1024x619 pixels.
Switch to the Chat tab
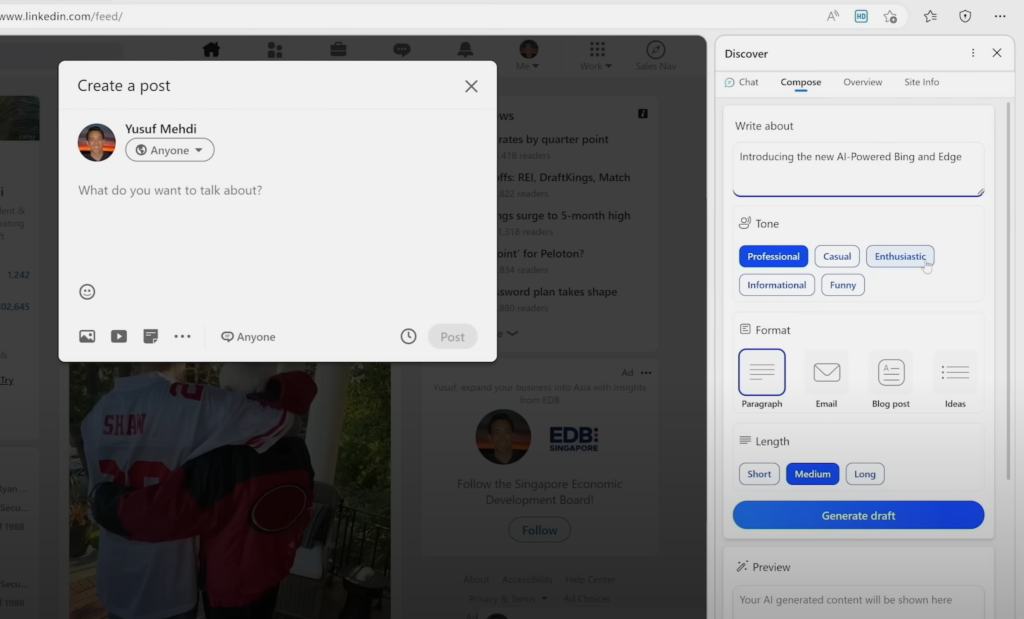point(742,82)
